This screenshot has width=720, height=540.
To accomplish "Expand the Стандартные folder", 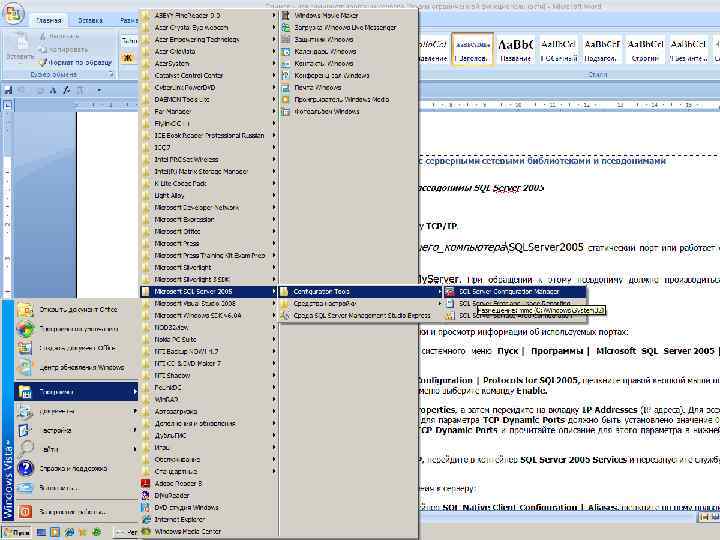I will (209, 471).
